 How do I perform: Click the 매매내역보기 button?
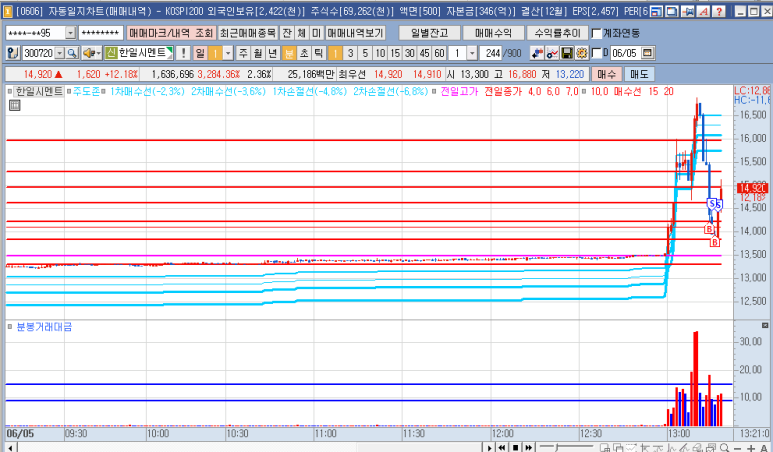point(355,33)
